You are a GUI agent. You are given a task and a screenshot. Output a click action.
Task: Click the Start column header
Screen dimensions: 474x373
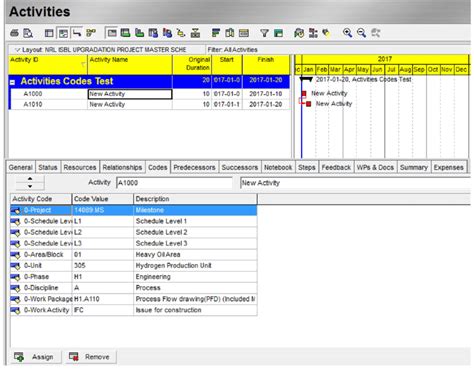tap(227, 65)
